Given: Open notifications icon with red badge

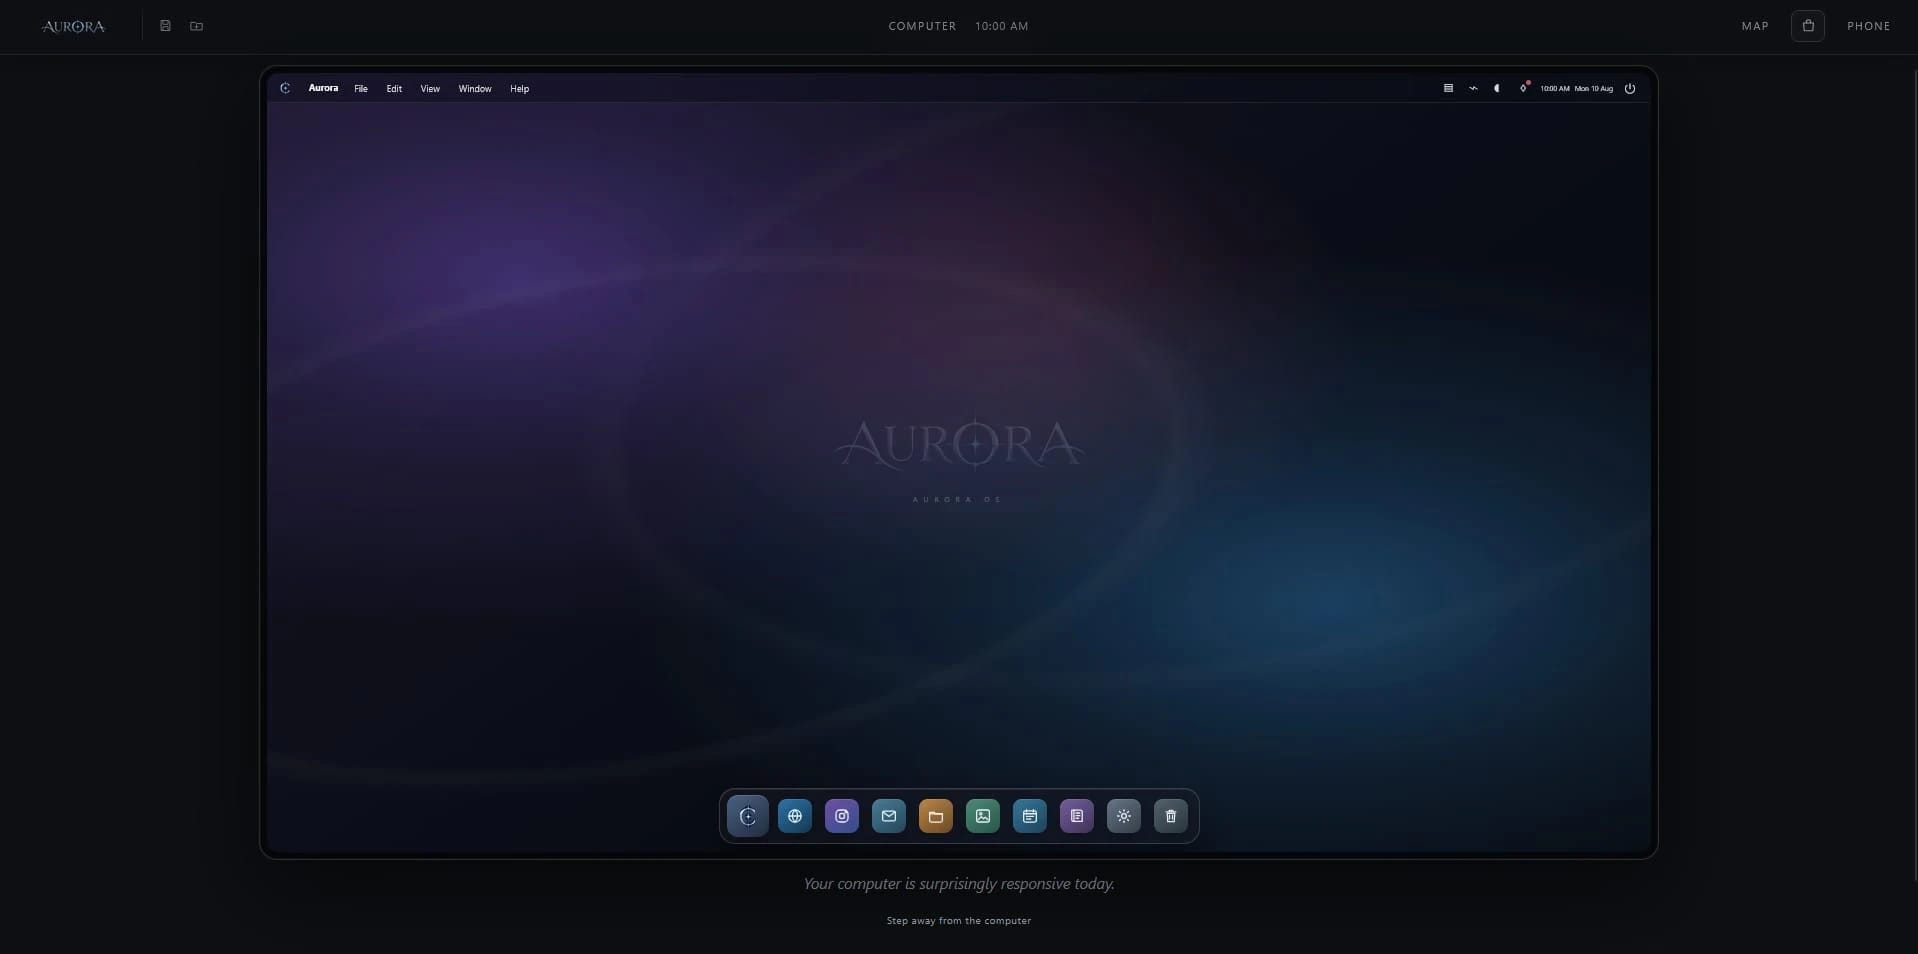Looking at the screenshot, I should [x=1523, y=88].
